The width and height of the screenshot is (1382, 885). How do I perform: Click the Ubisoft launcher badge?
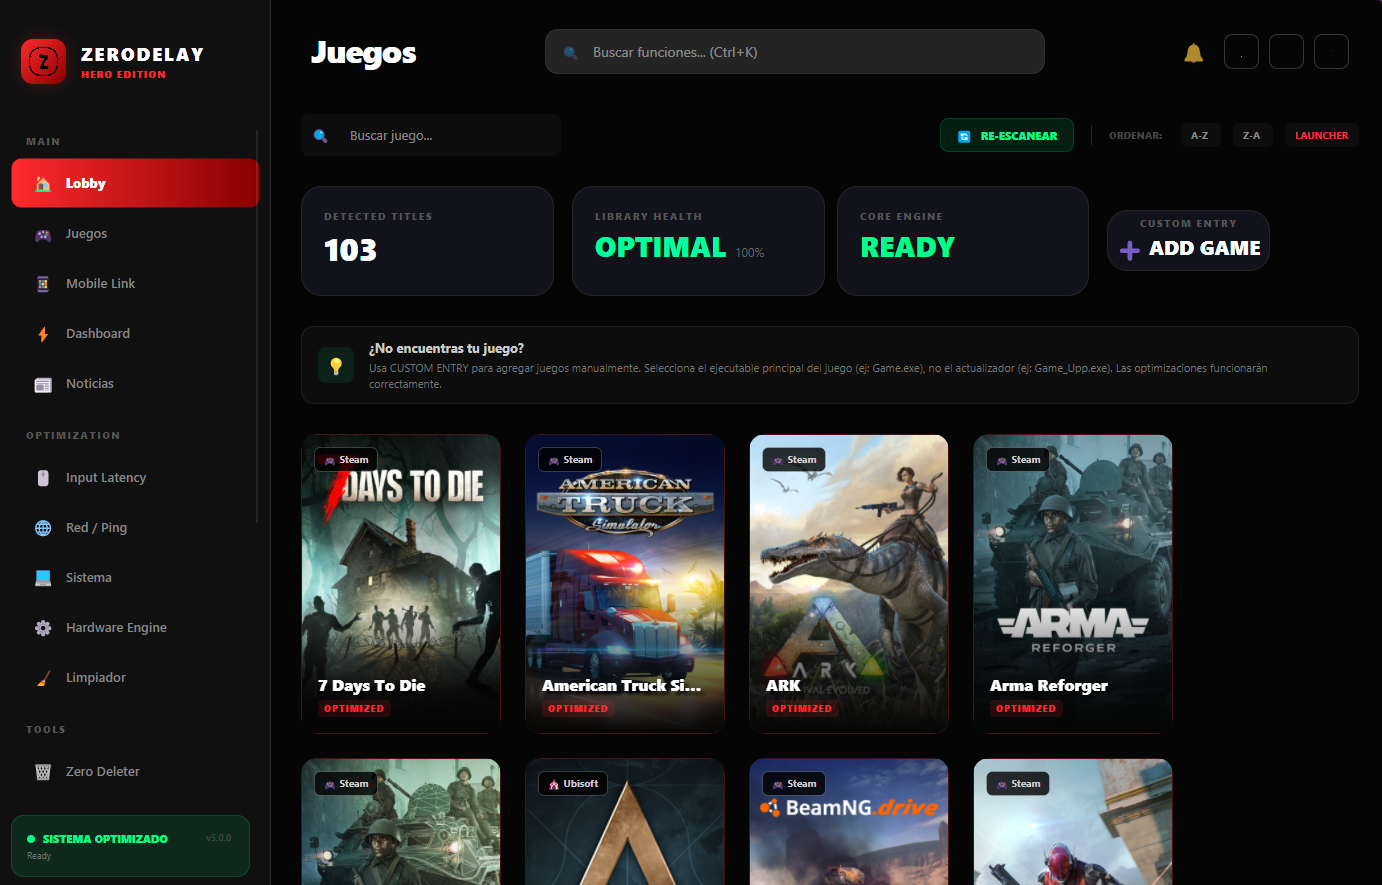[x=573, y=784]
